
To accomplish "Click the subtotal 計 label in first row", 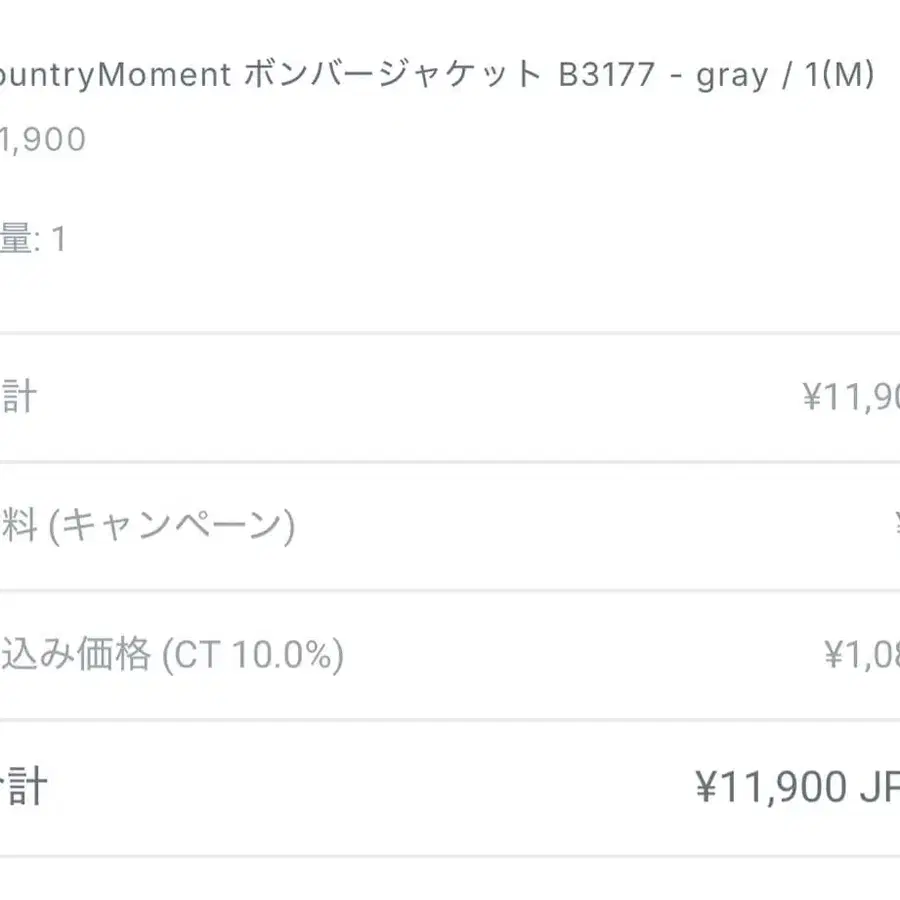I will [x=18, y=397].
